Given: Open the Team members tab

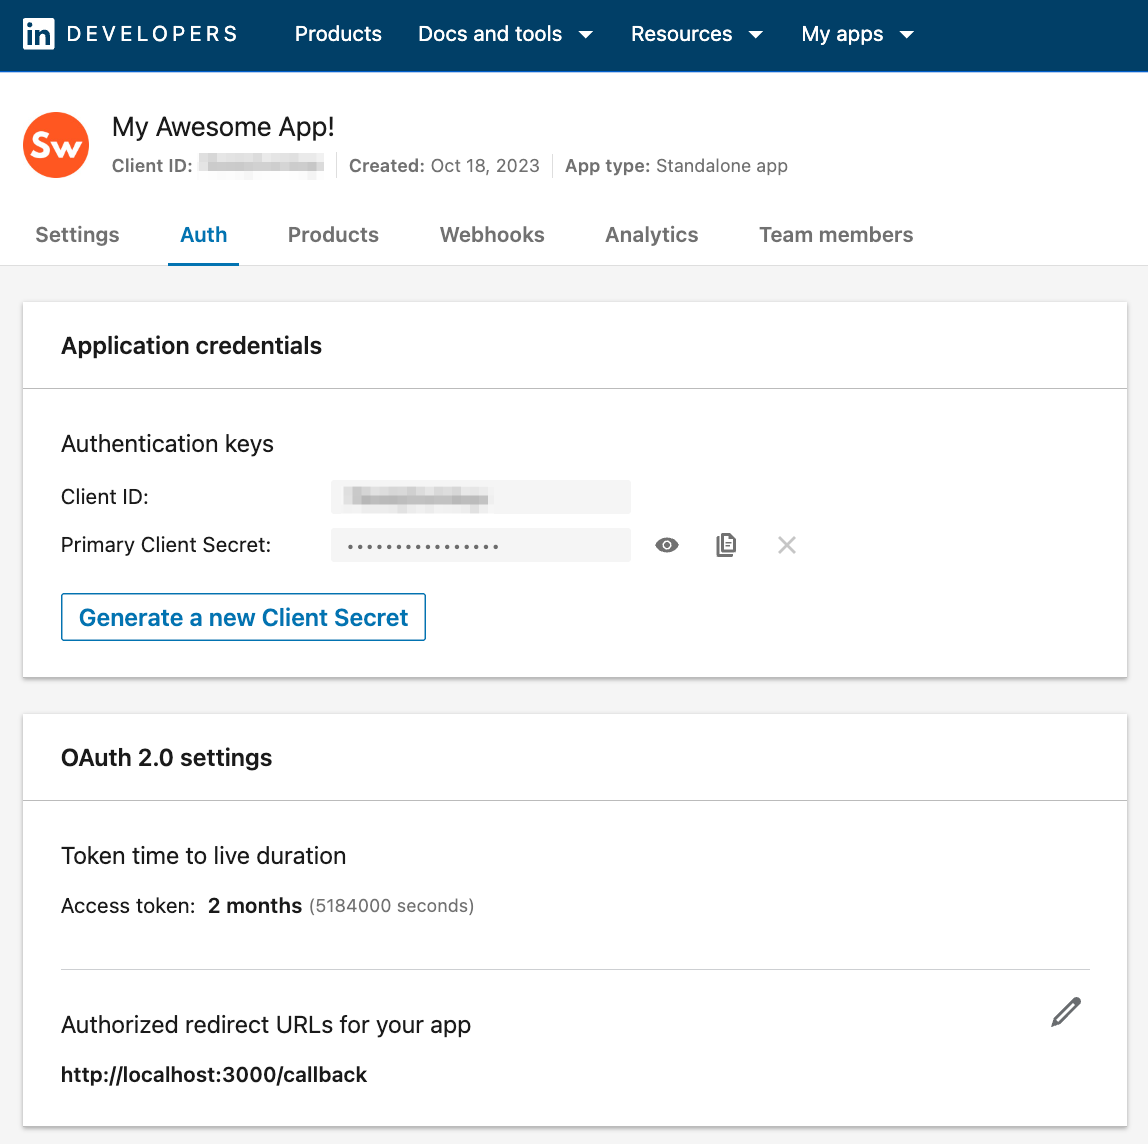Looking at the screenshot, I should tap(836, 235).
